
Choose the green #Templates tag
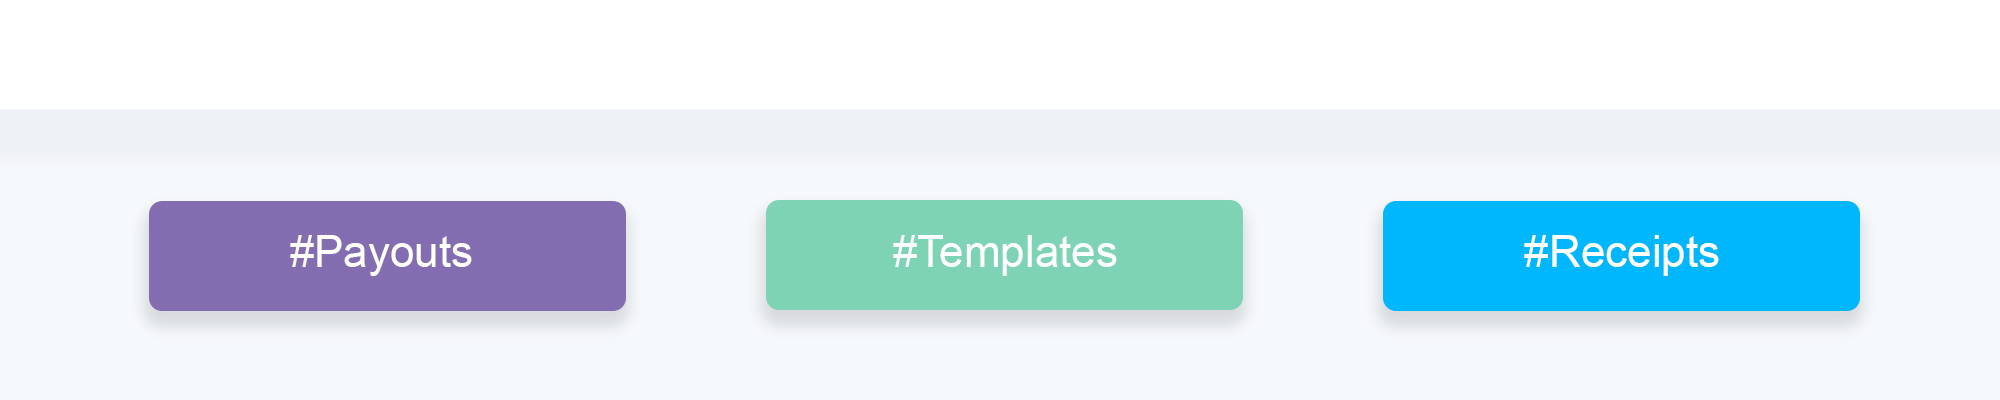click(1004, 255)
